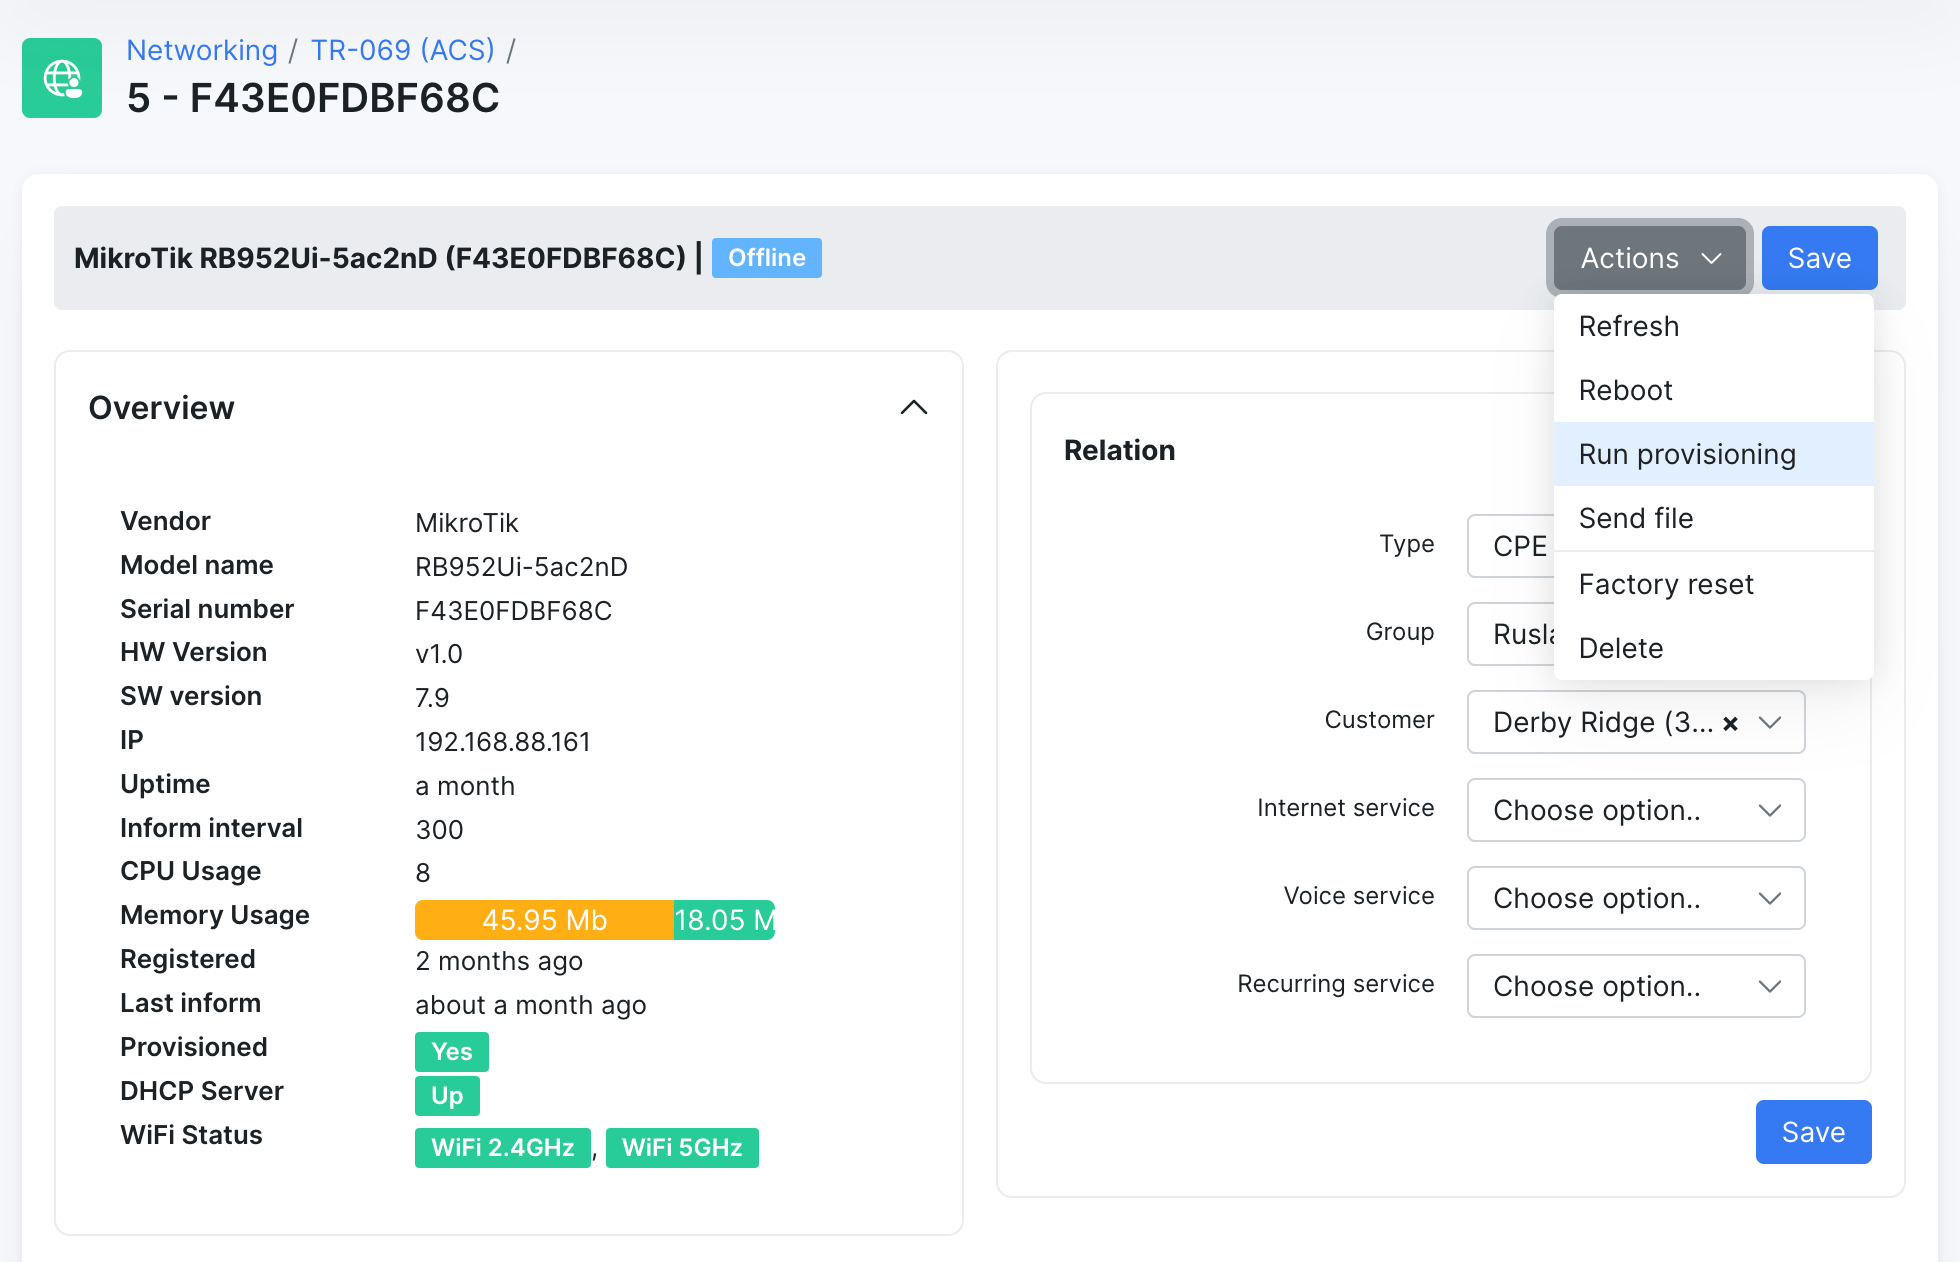Click the WiFi 2.4GHz status badge
Viewport: 1960px width, 1262px height.
(502, 1147)
